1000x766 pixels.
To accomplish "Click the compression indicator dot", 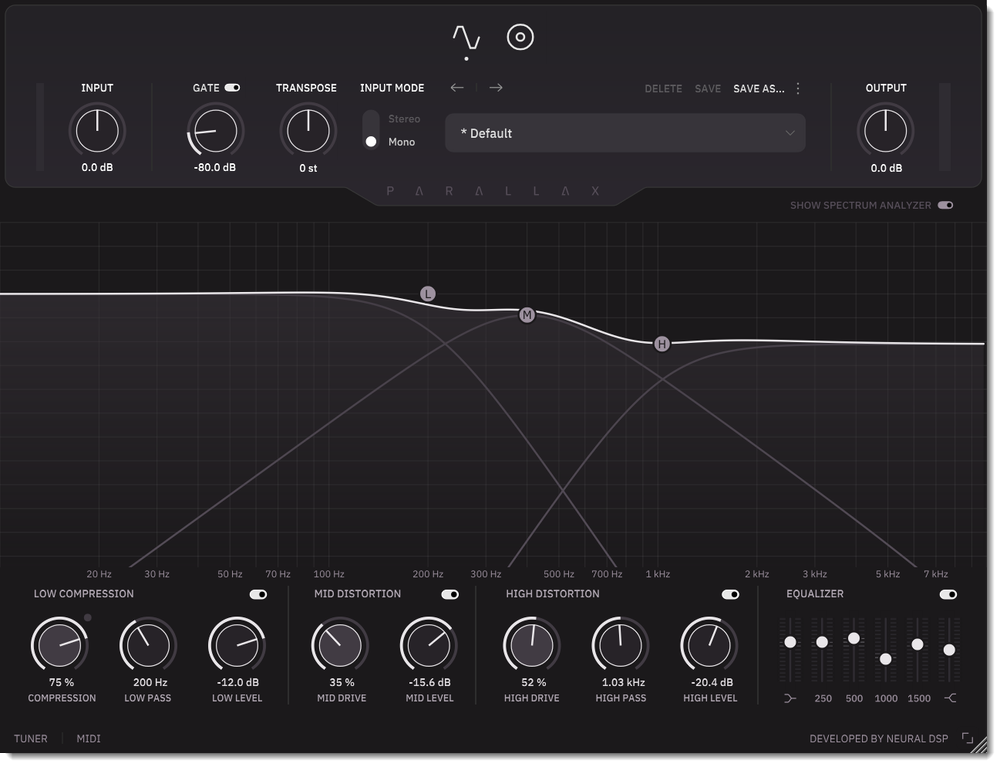I will click(x=87, y=617).
